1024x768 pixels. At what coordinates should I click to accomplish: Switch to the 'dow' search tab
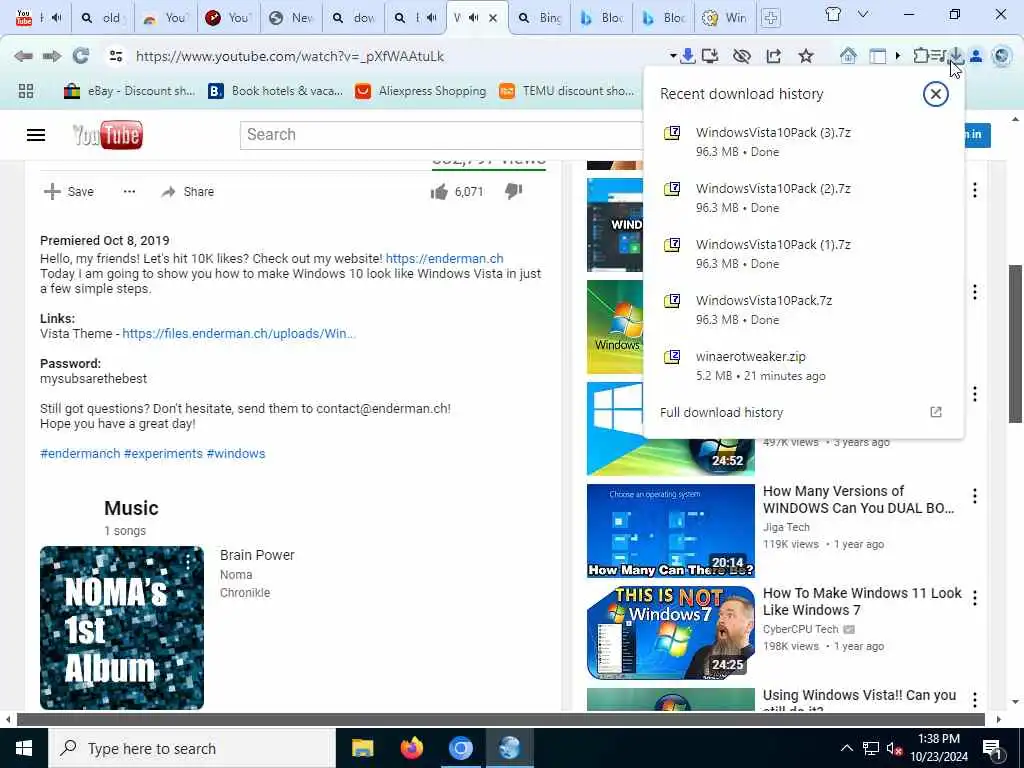click(355, 18)
